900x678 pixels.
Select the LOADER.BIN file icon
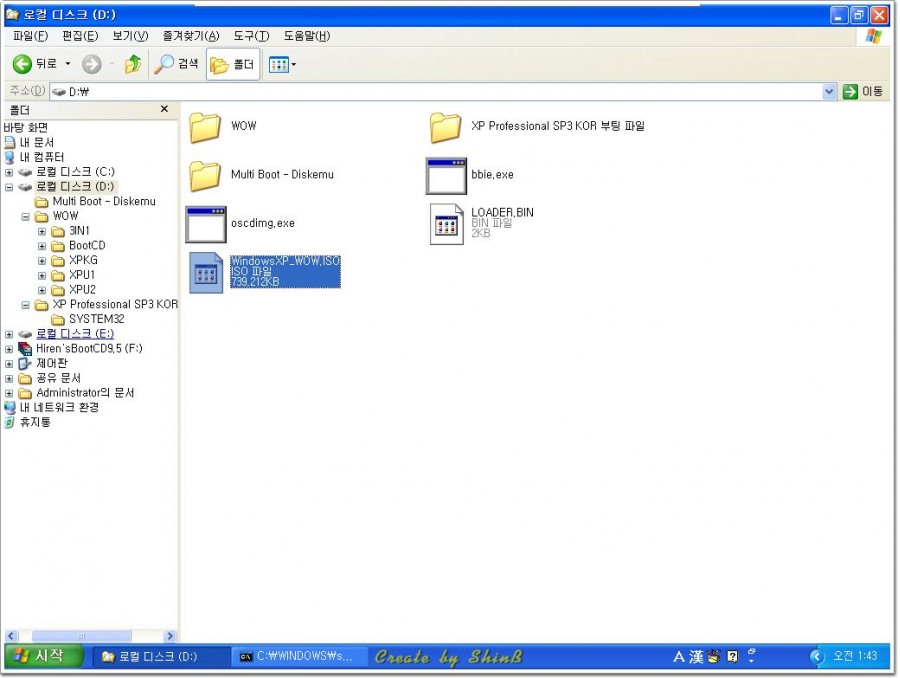tap(447, 224)
